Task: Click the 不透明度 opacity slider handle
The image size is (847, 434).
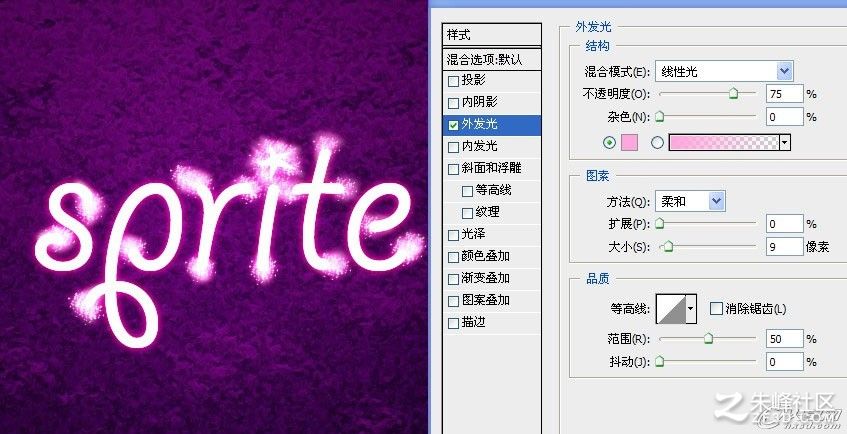Action: [733, 94]
